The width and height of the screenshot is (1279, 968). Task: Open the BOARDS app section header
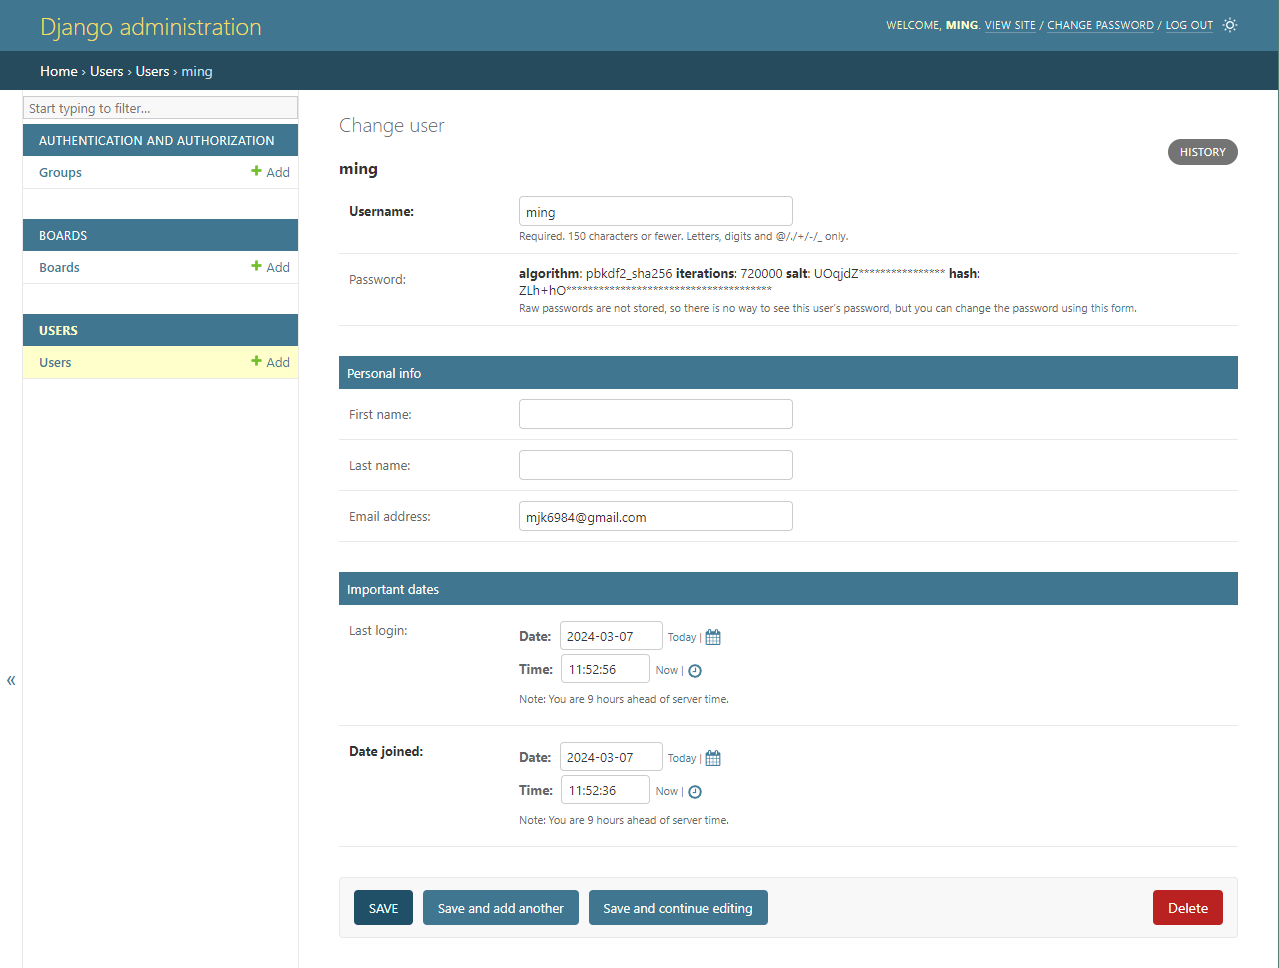pos(63,235)
